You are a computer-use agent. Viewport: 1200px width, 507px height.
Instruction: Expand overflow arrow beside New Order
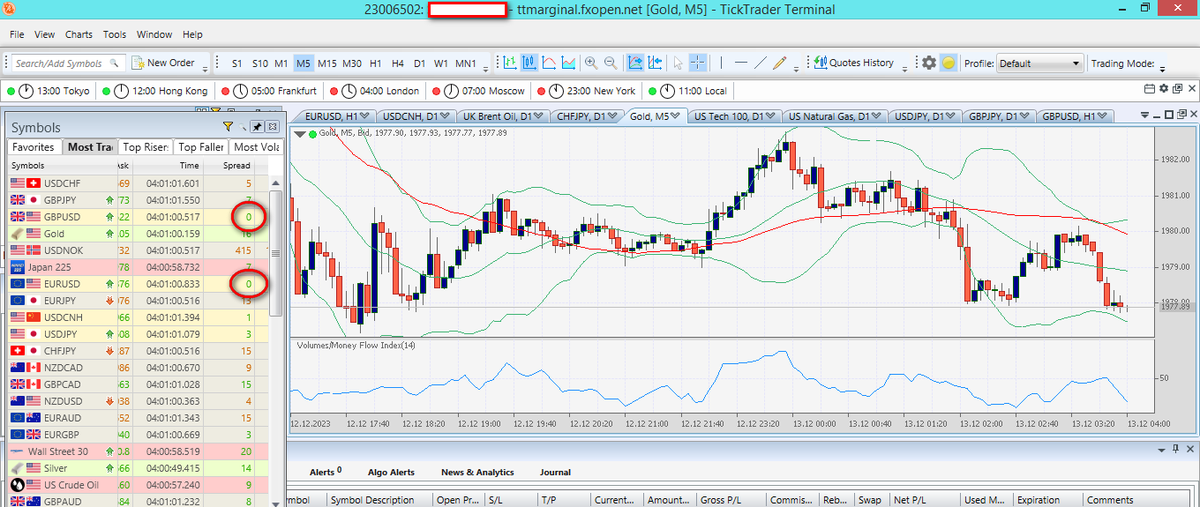pyautogui.click(x=206, y=68)
